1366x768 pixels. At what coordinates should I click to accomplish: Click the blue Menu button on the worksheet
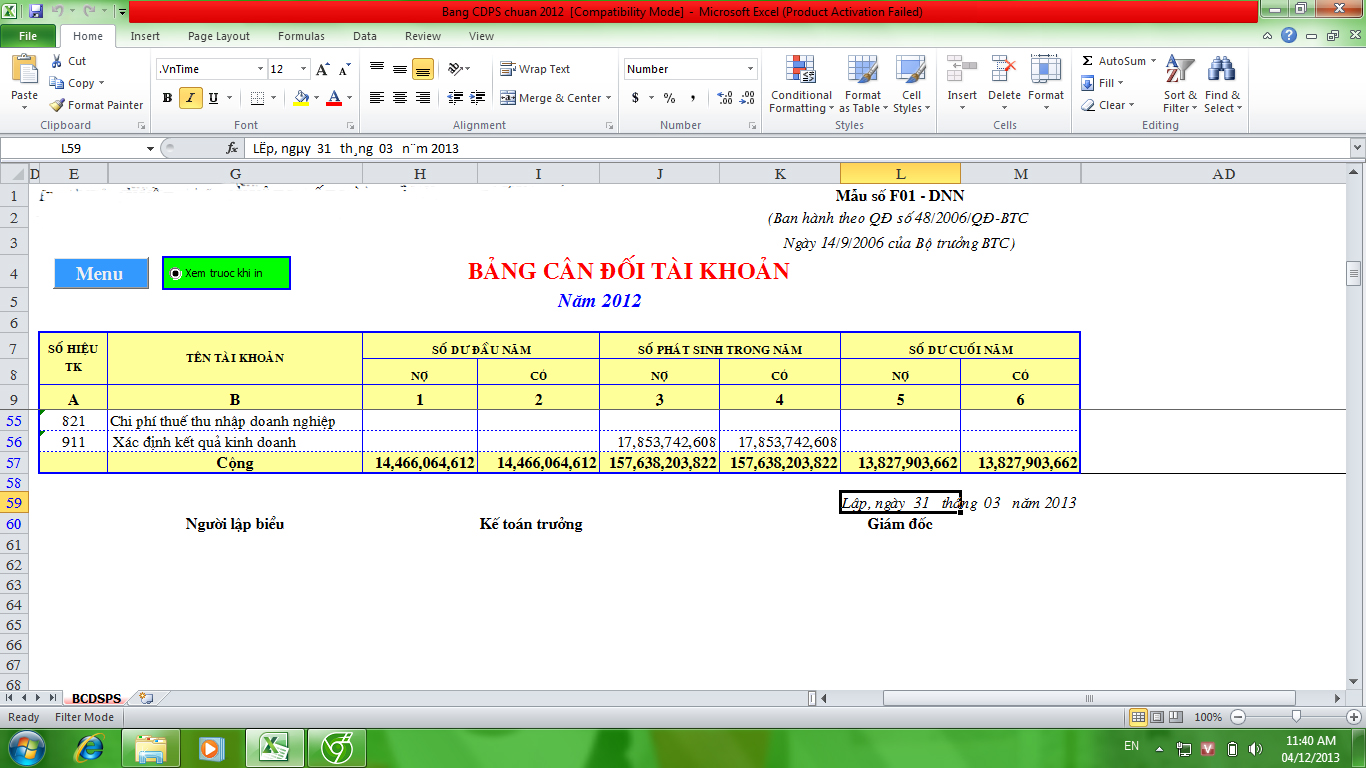pyautogui.click(x=100, y=272)
